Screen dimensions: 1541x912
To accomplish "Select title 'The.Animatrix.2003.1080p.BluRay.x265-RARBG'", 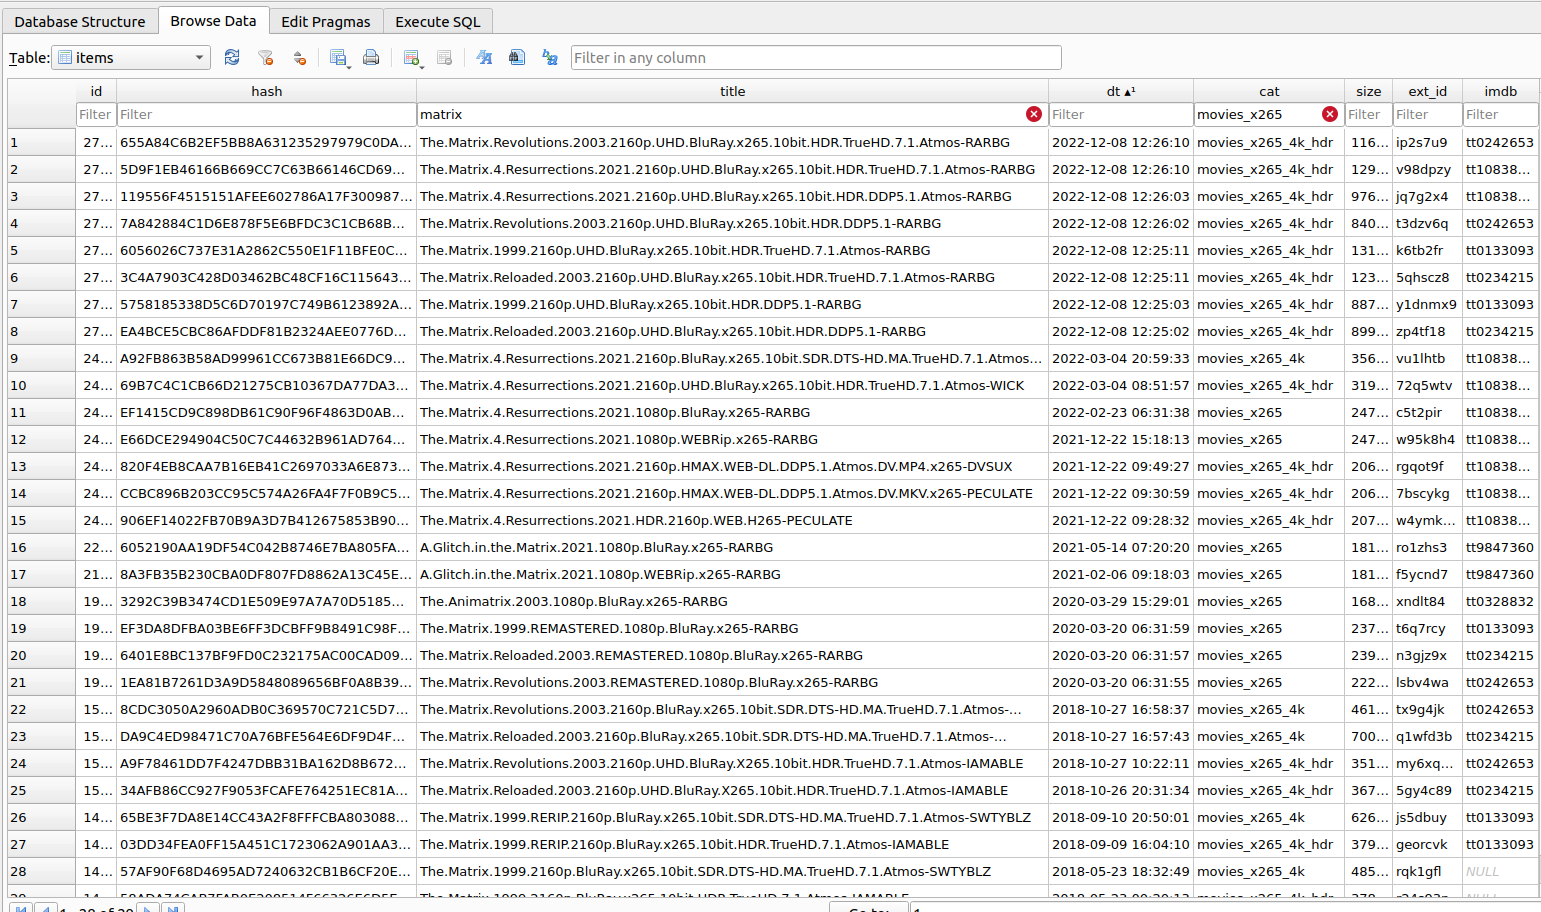I will 732,601.
